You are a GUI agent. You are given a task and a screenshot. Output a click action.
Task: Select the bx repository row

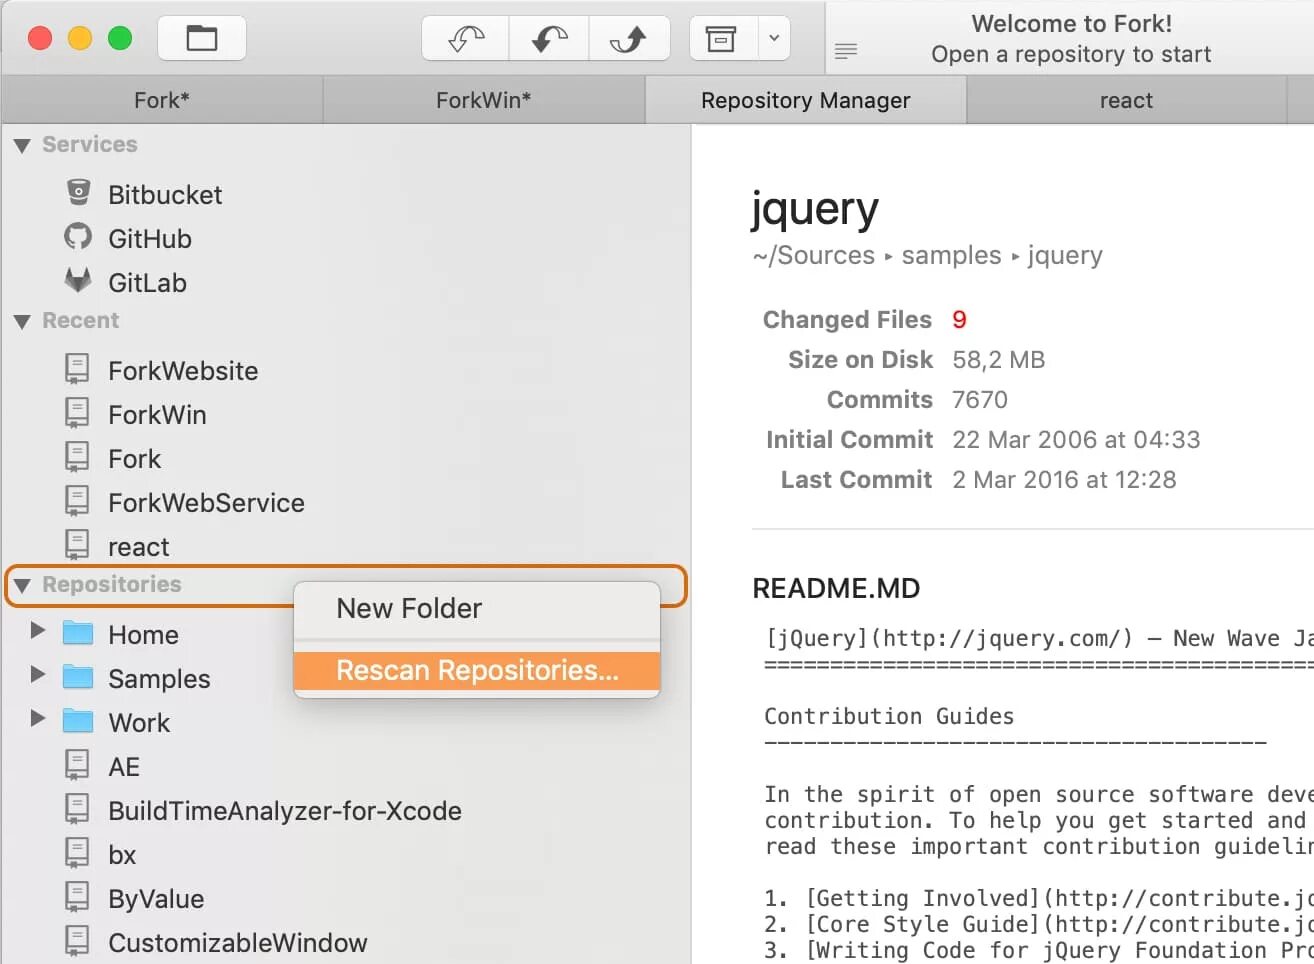(346, 855)
